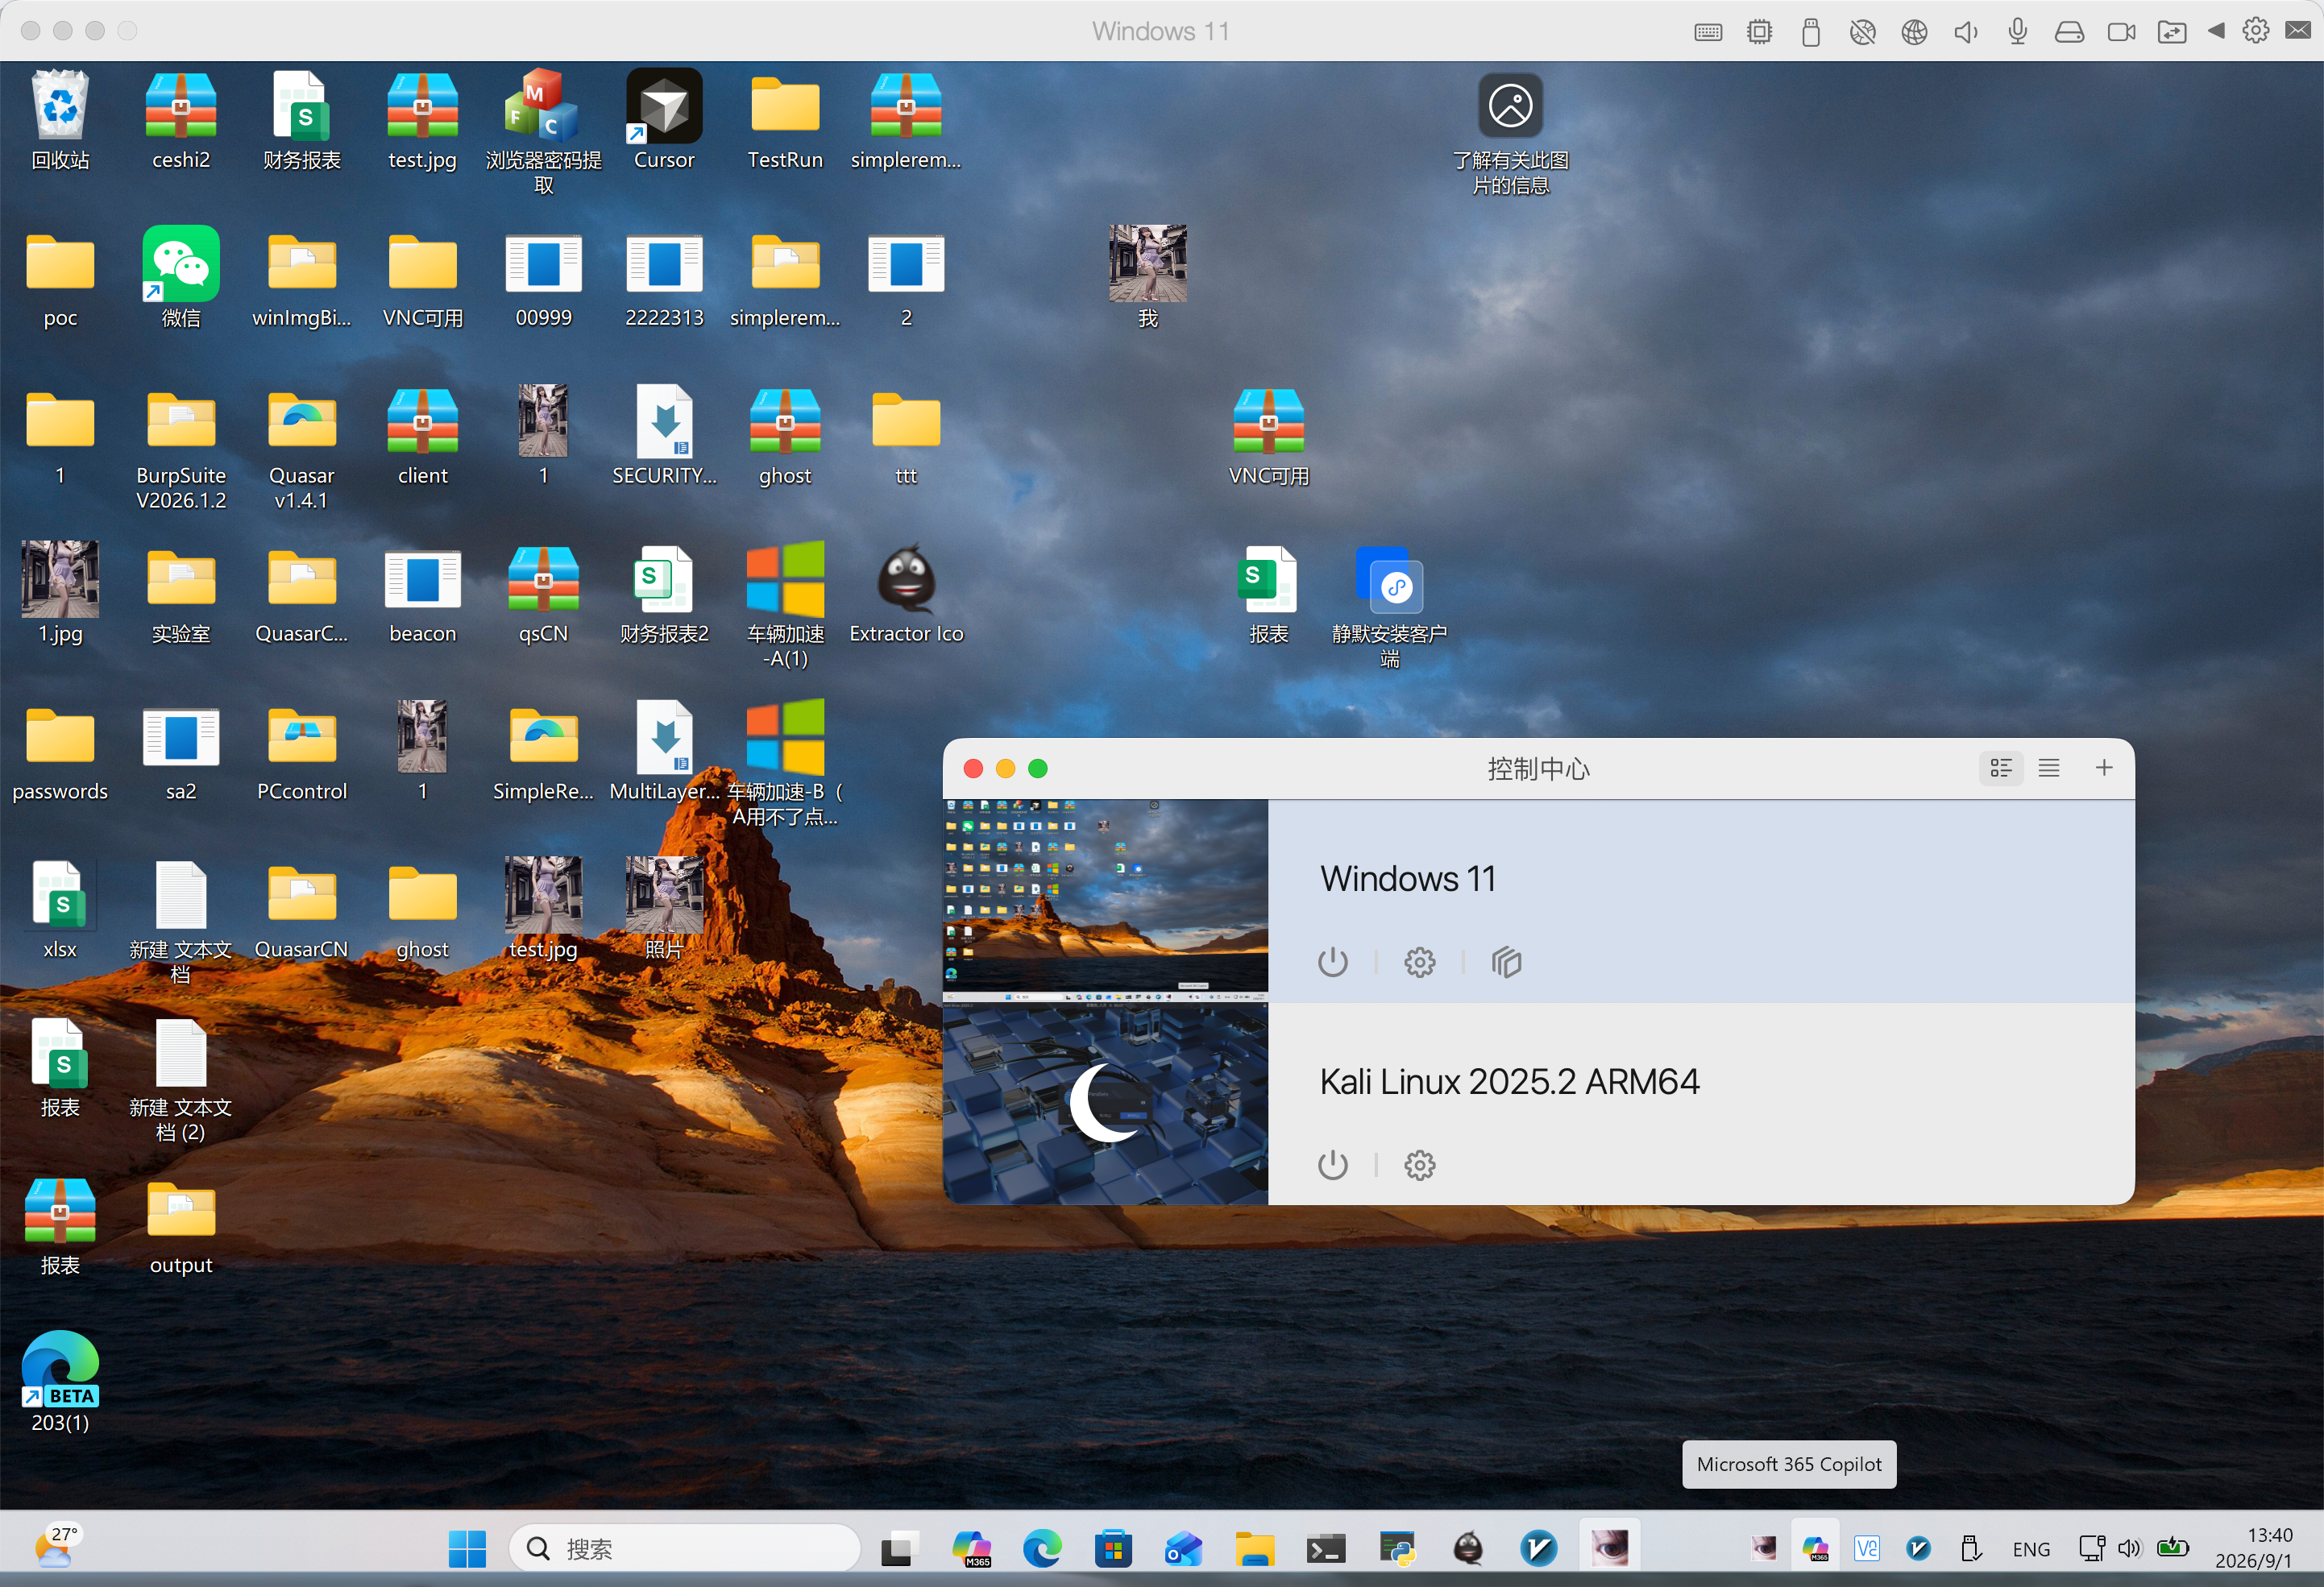Select the 我 image file
Screen dimensions: 2324x1587
click(1148, 278)
